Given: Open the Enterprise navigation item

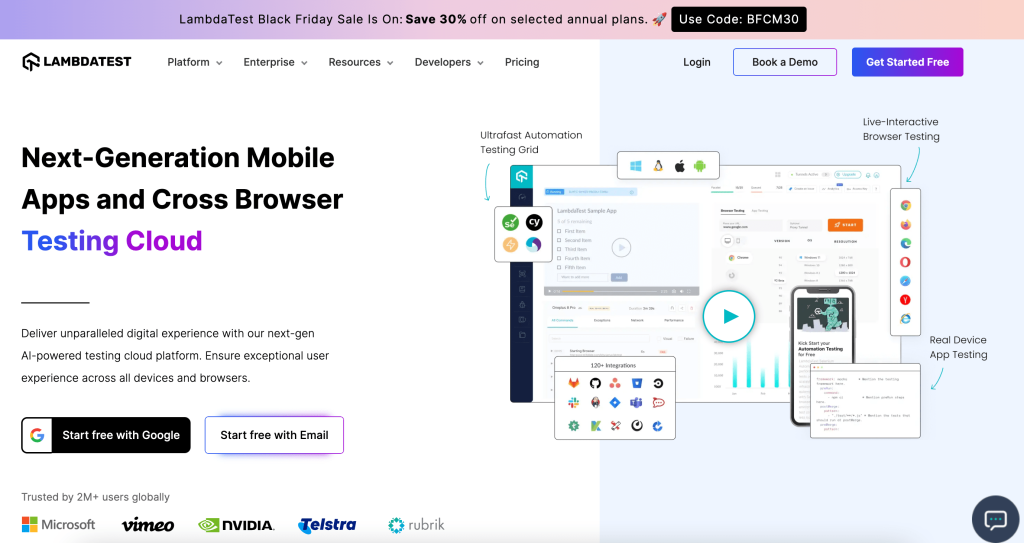Looking at the screenshot, I should 269,62.
